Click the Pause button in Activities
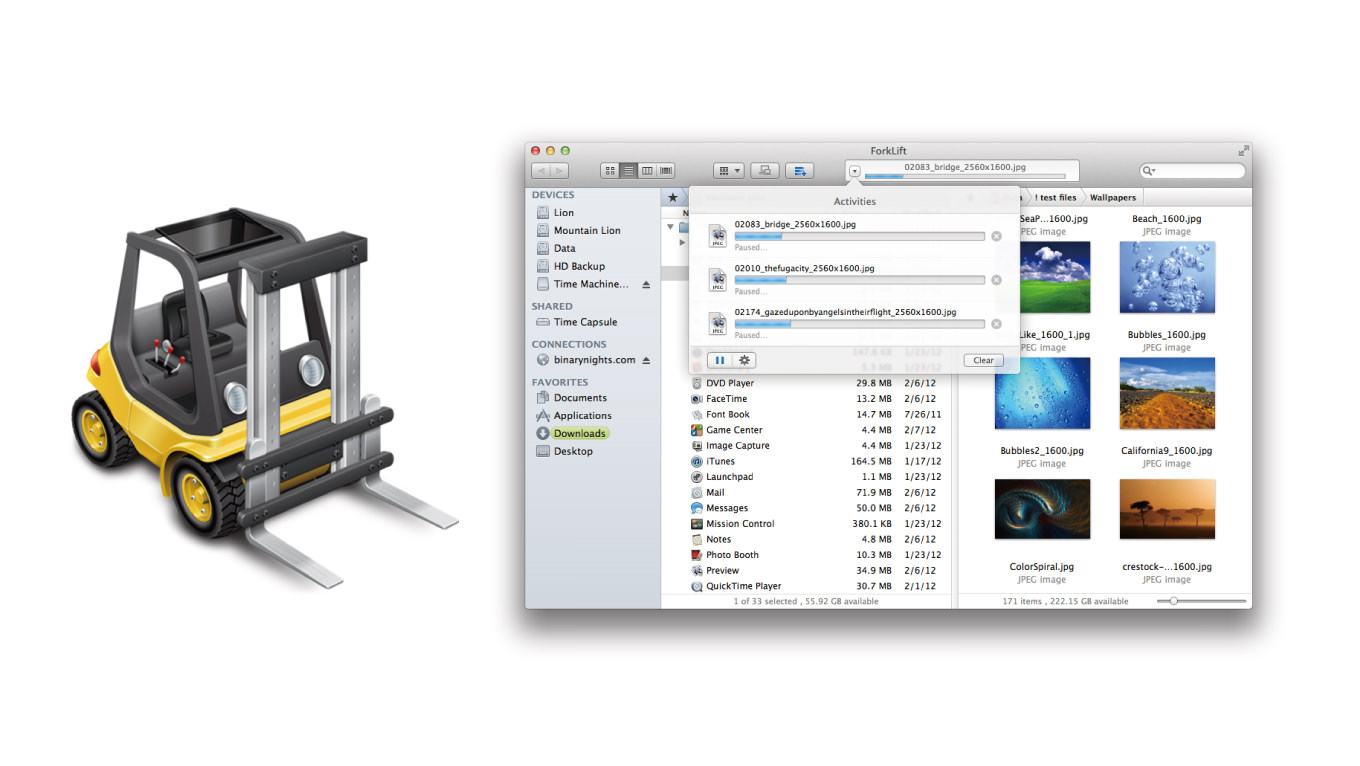 click(x=720, y=360)
